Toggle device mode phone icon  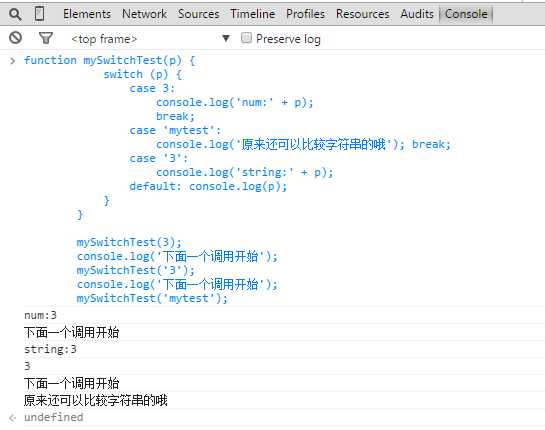[x=40, y=14]
